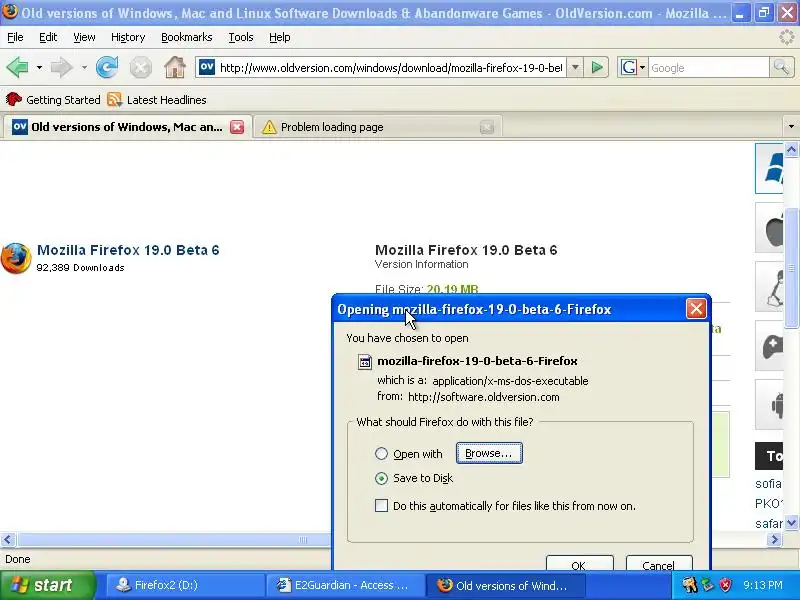Screen dimensions: 800x600
Task: Open the Getting Started bookmark
Action: point(53,99)
